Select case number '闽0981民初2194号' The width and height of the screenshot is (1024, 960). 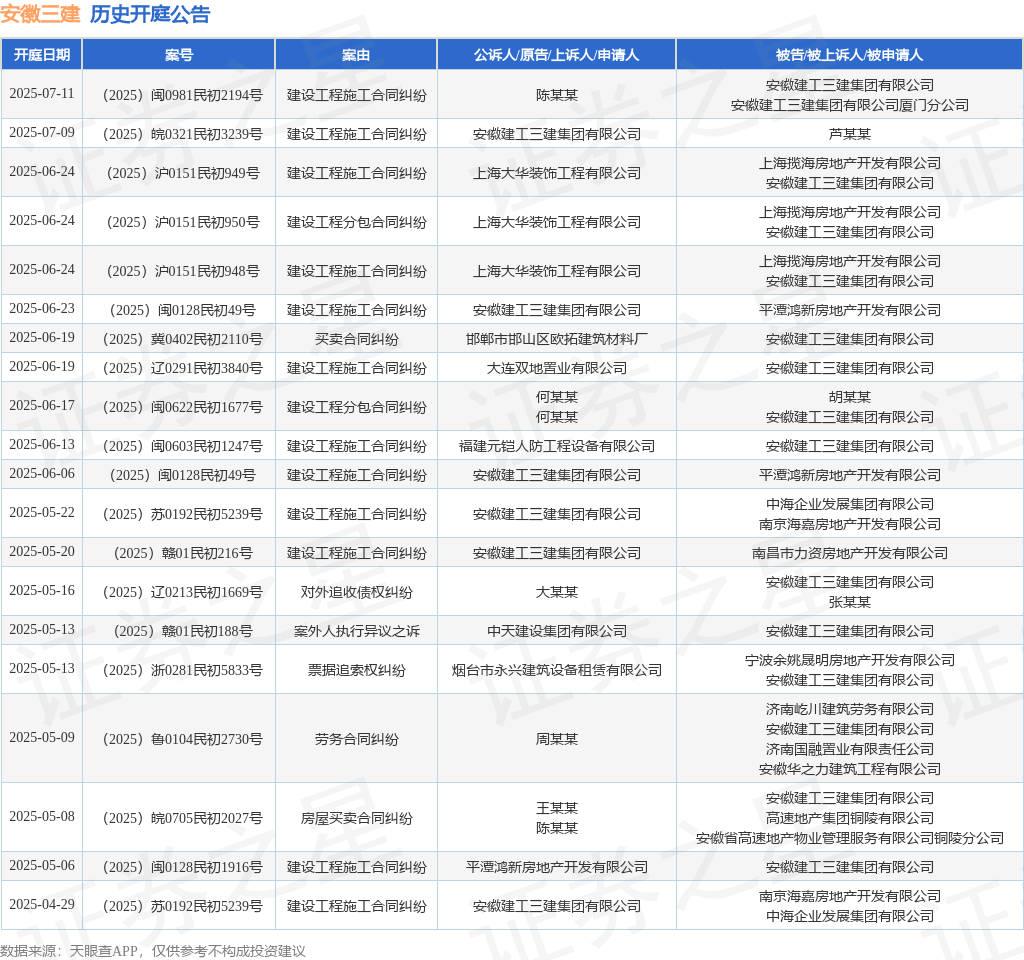pyautogui.click(x=206, y=95)
